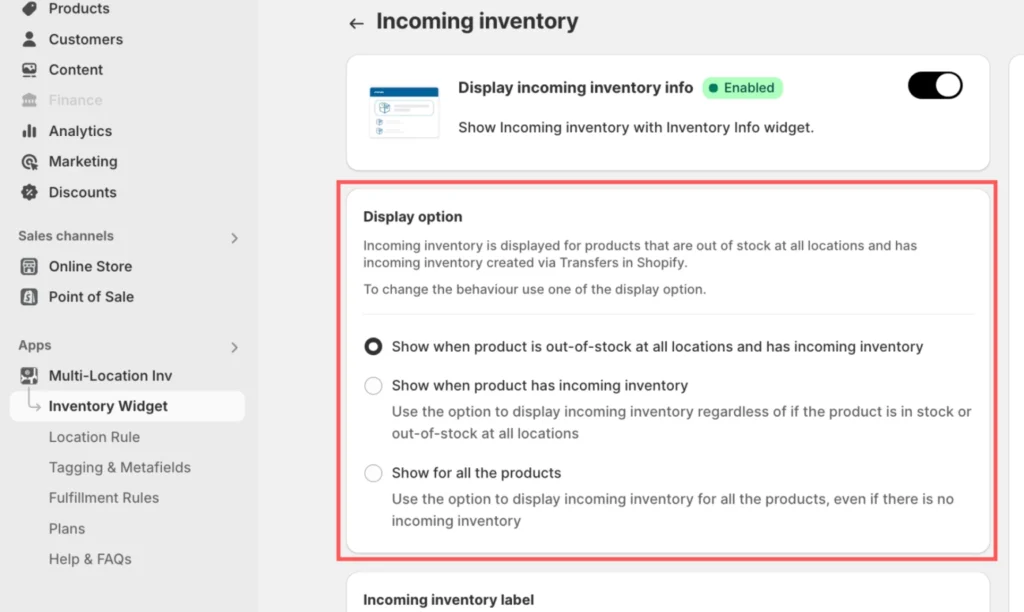Image resolution: width=1024 pixels, height=612 pixels.
Task: Select Show when product has incoming inventory
Action: tap(373, 385)
